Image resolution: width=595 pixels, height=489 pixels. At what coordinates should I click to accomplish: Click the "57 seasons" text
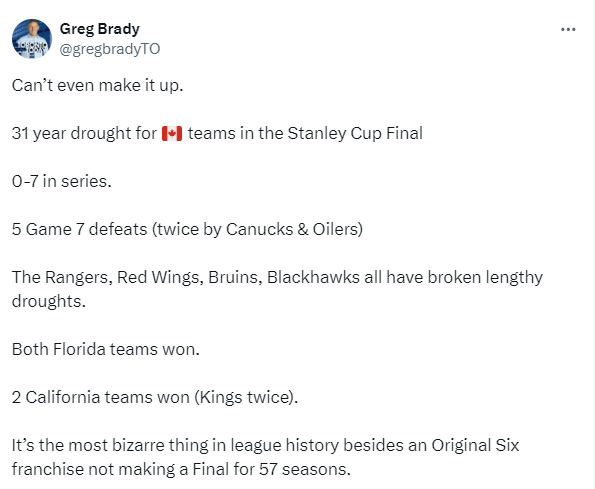(x=303, y=469)
